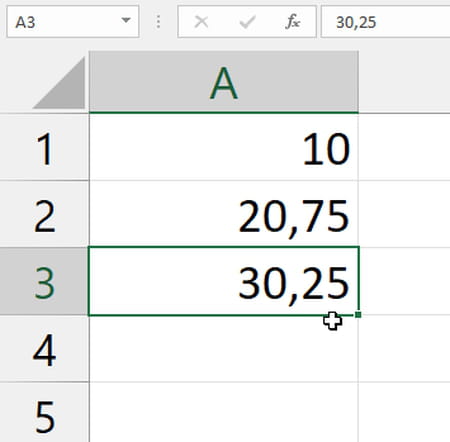The width and height of the screenshot is (450, 442).
Task: Click the Enter checkmark icon in formula bar
Action: (247, 22)
